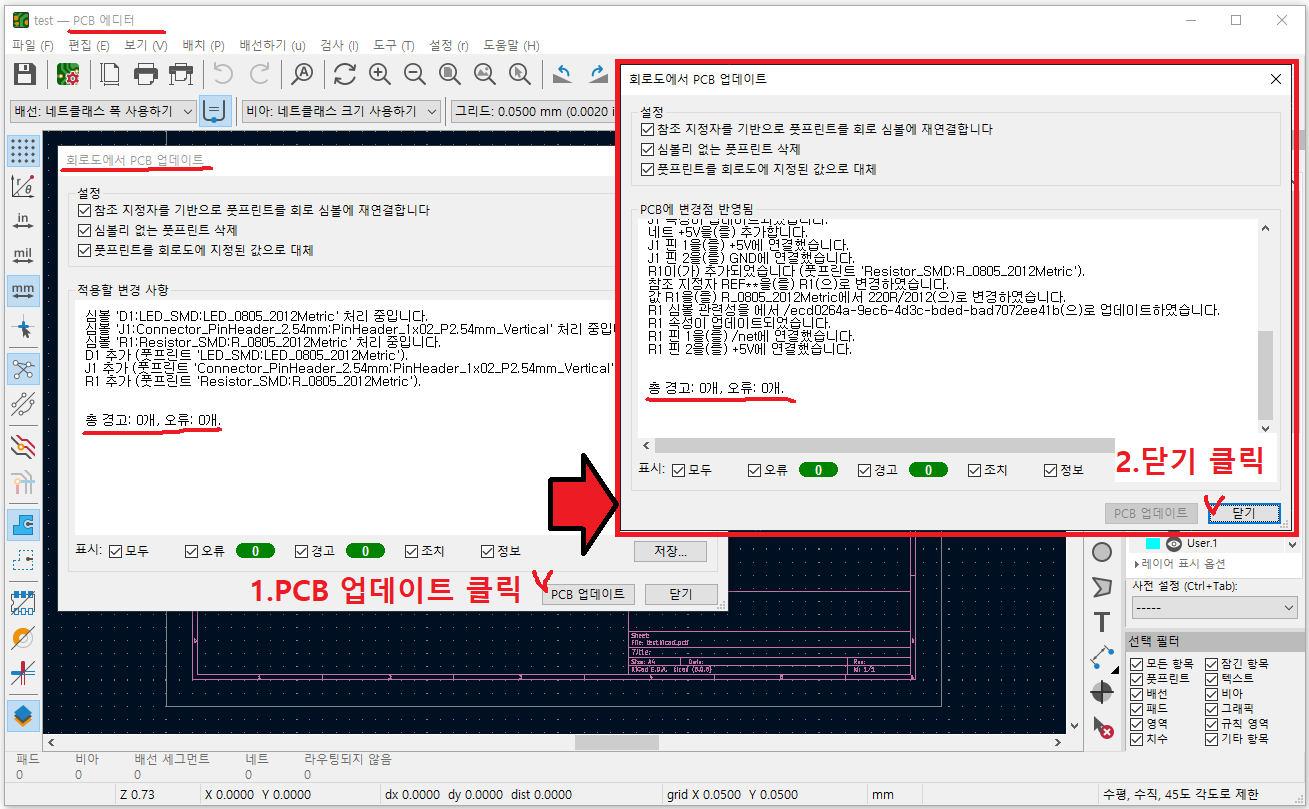Select the Draw Polygon tool

tap(1102, 587)
